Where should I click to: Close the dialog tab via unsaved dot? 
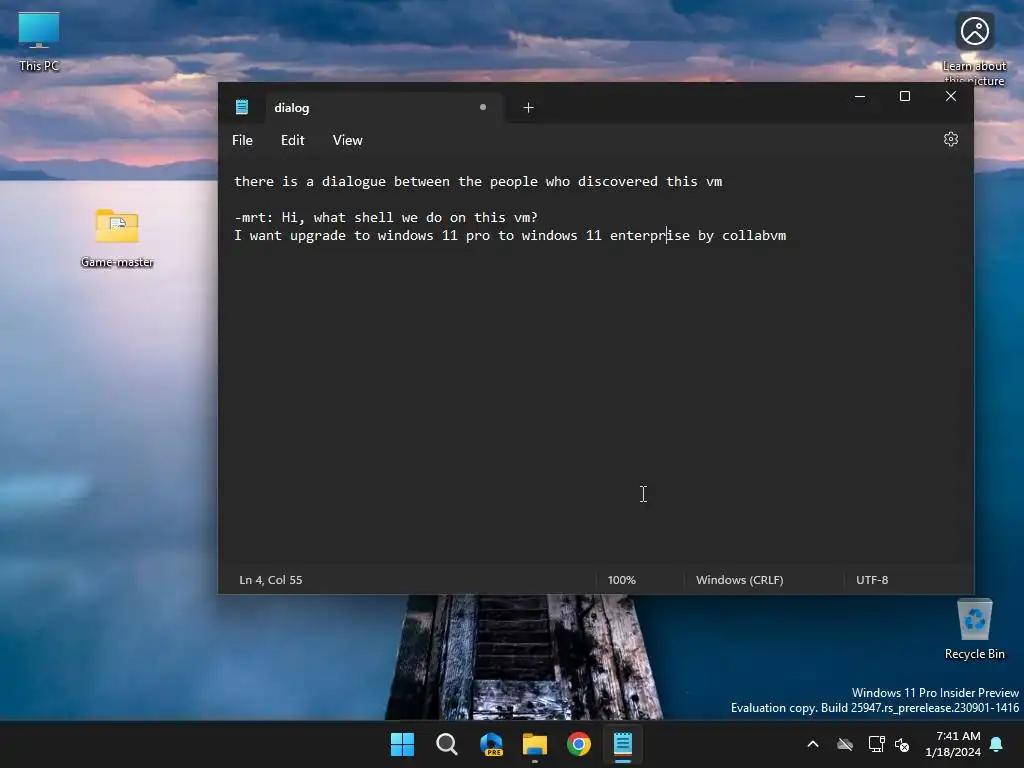pos(483,107)
